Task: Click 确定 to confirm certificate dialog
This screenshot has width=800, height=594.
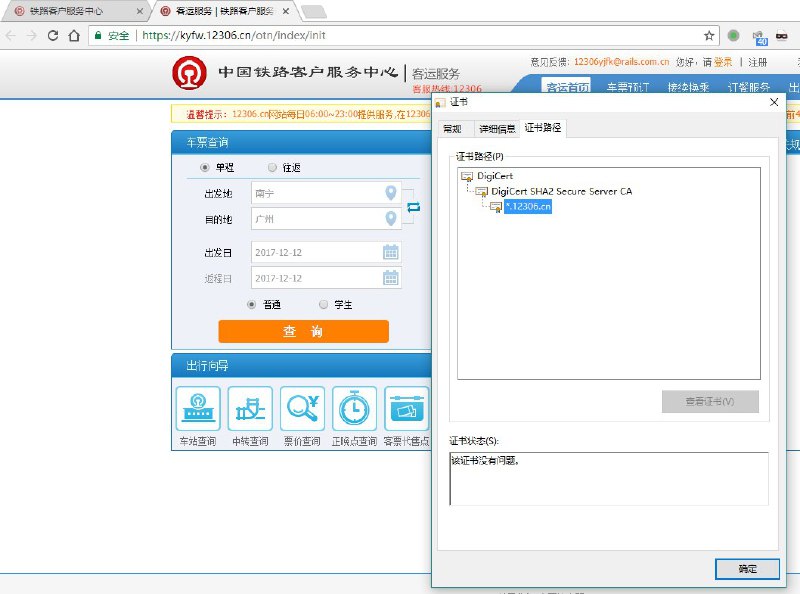Action: 747,568
